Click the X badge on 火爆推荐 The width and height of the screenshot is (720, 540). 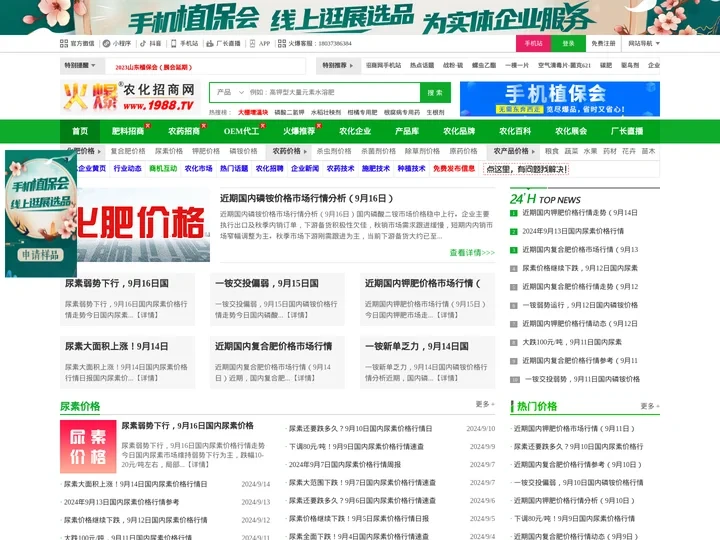tap(319, 125)
